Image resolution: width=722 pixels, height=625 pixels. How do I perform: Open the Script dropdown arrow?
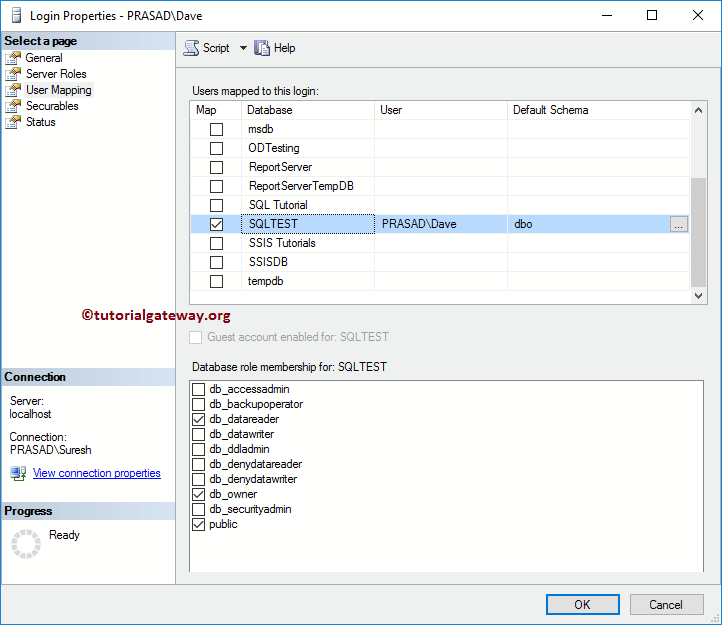[x=243, y=48]
